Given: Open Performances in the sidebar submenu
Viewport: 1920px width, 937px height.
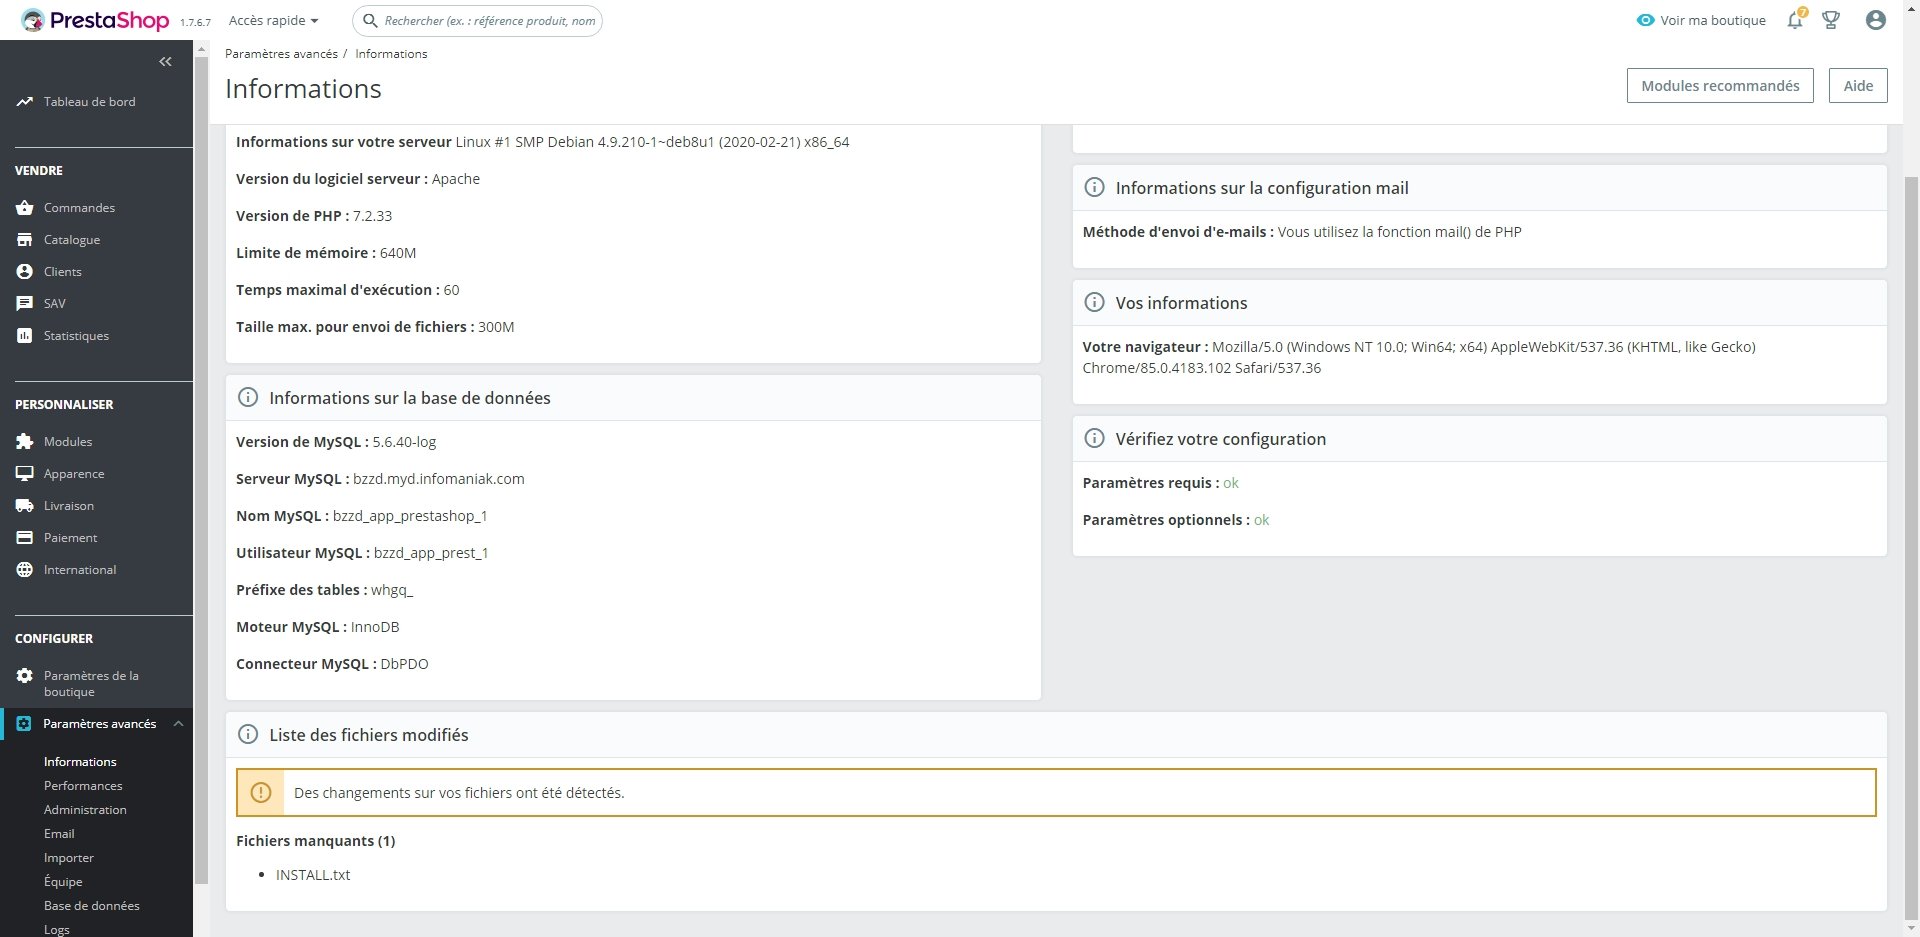Looking at the screenshot, I should (x=83, y=786).
